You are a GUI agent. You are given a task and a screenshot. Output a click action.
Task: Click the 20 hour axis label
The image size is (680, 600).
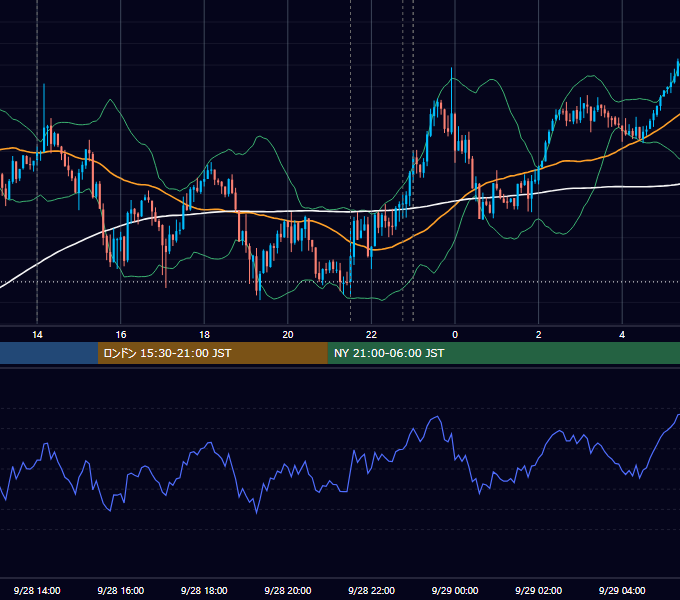[288, 335]
